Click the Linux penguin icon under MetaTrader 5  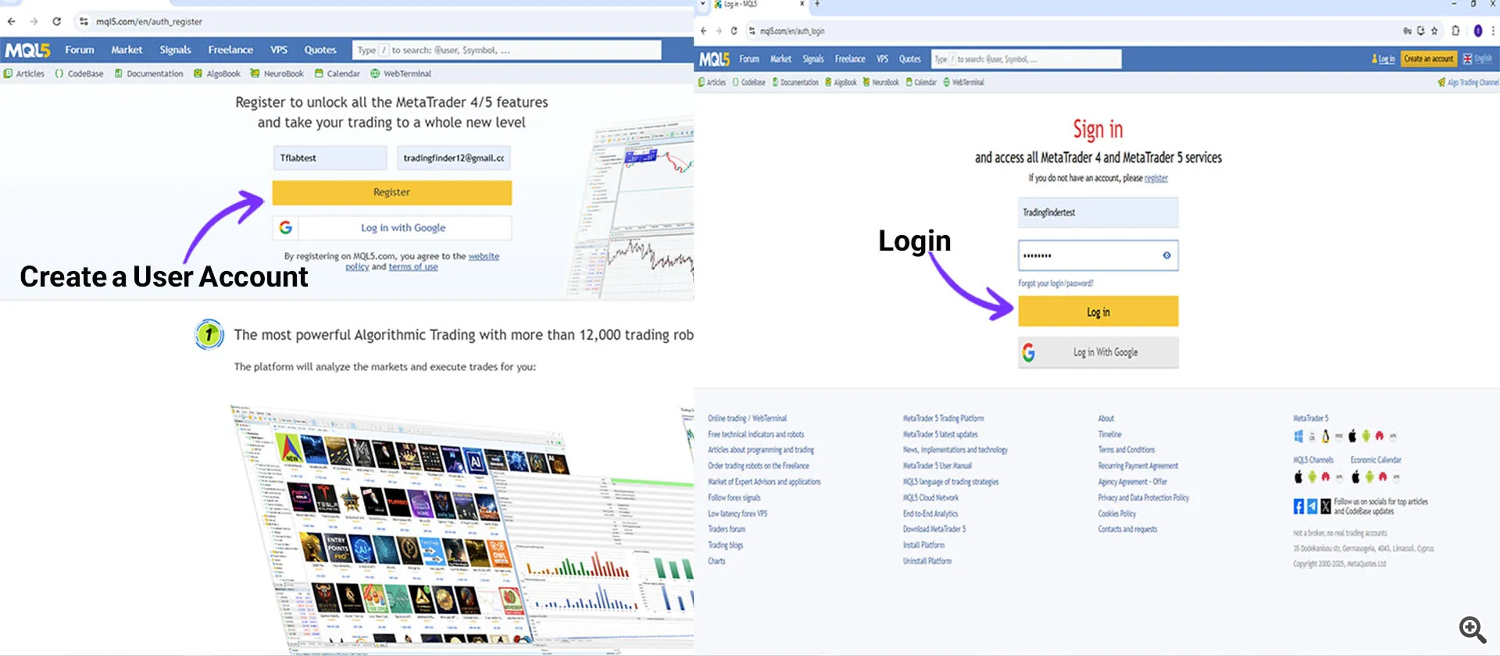pos(1326,436)
